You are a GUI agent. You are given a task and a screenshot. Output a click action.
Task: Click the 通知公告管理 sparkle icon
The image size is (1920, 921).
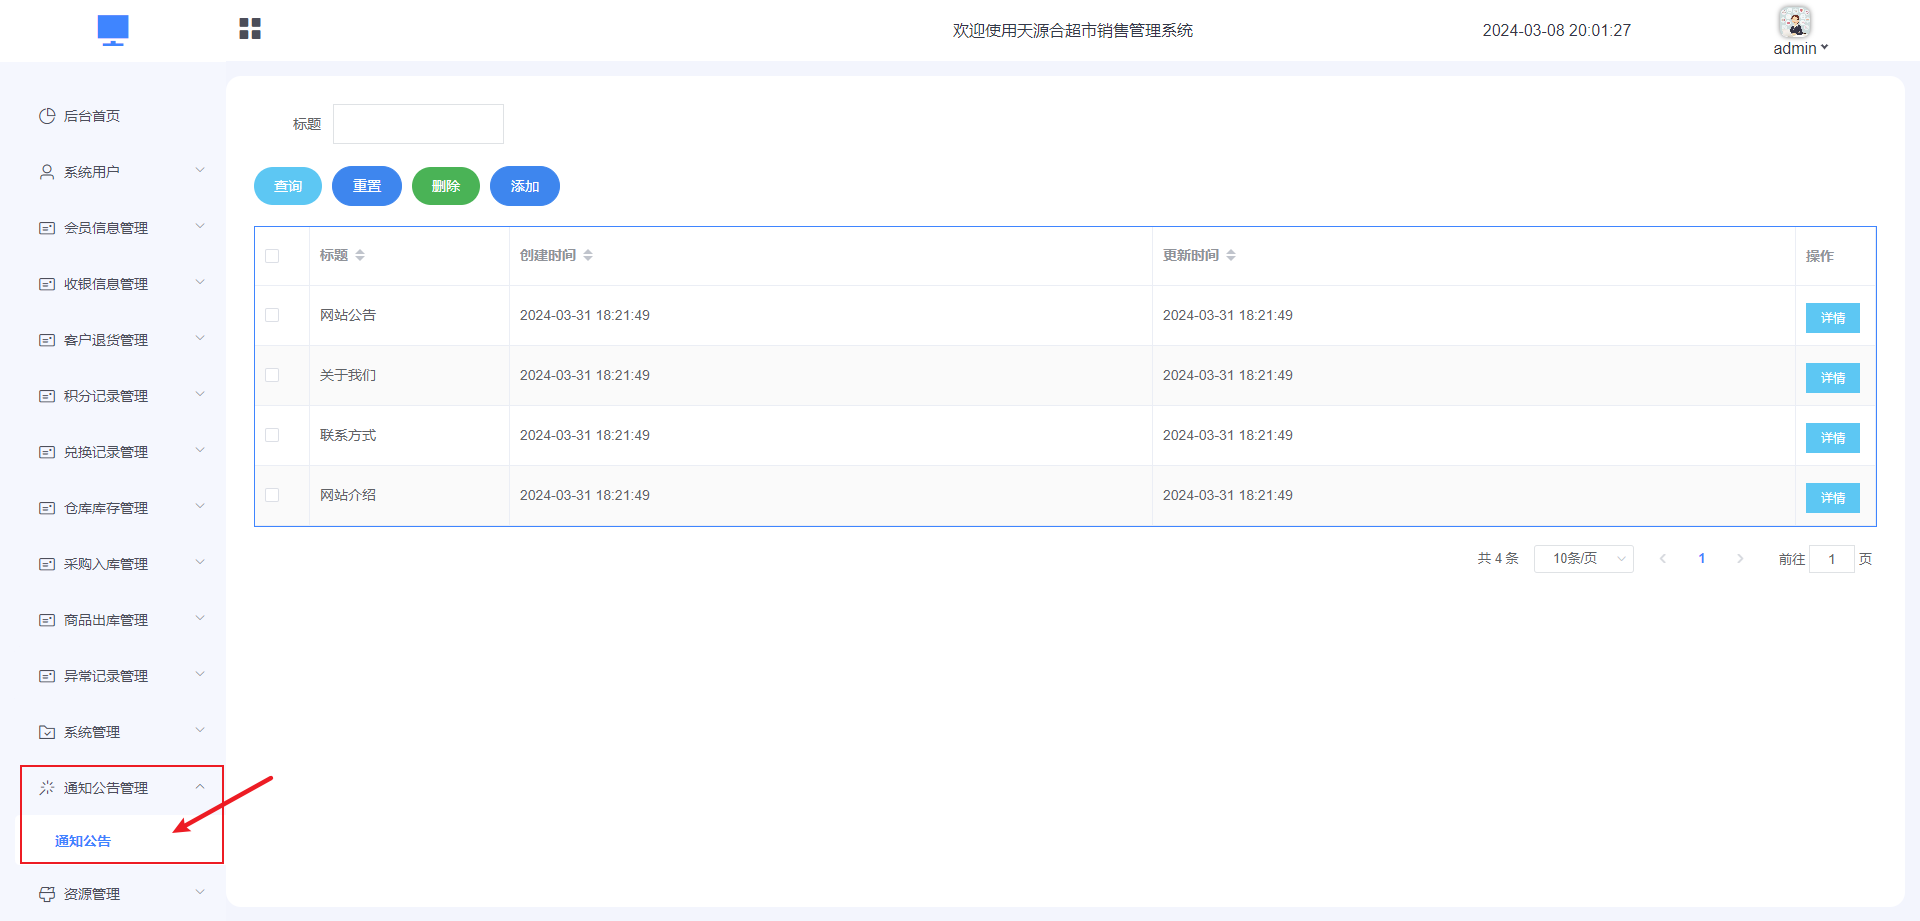(47, 788)
